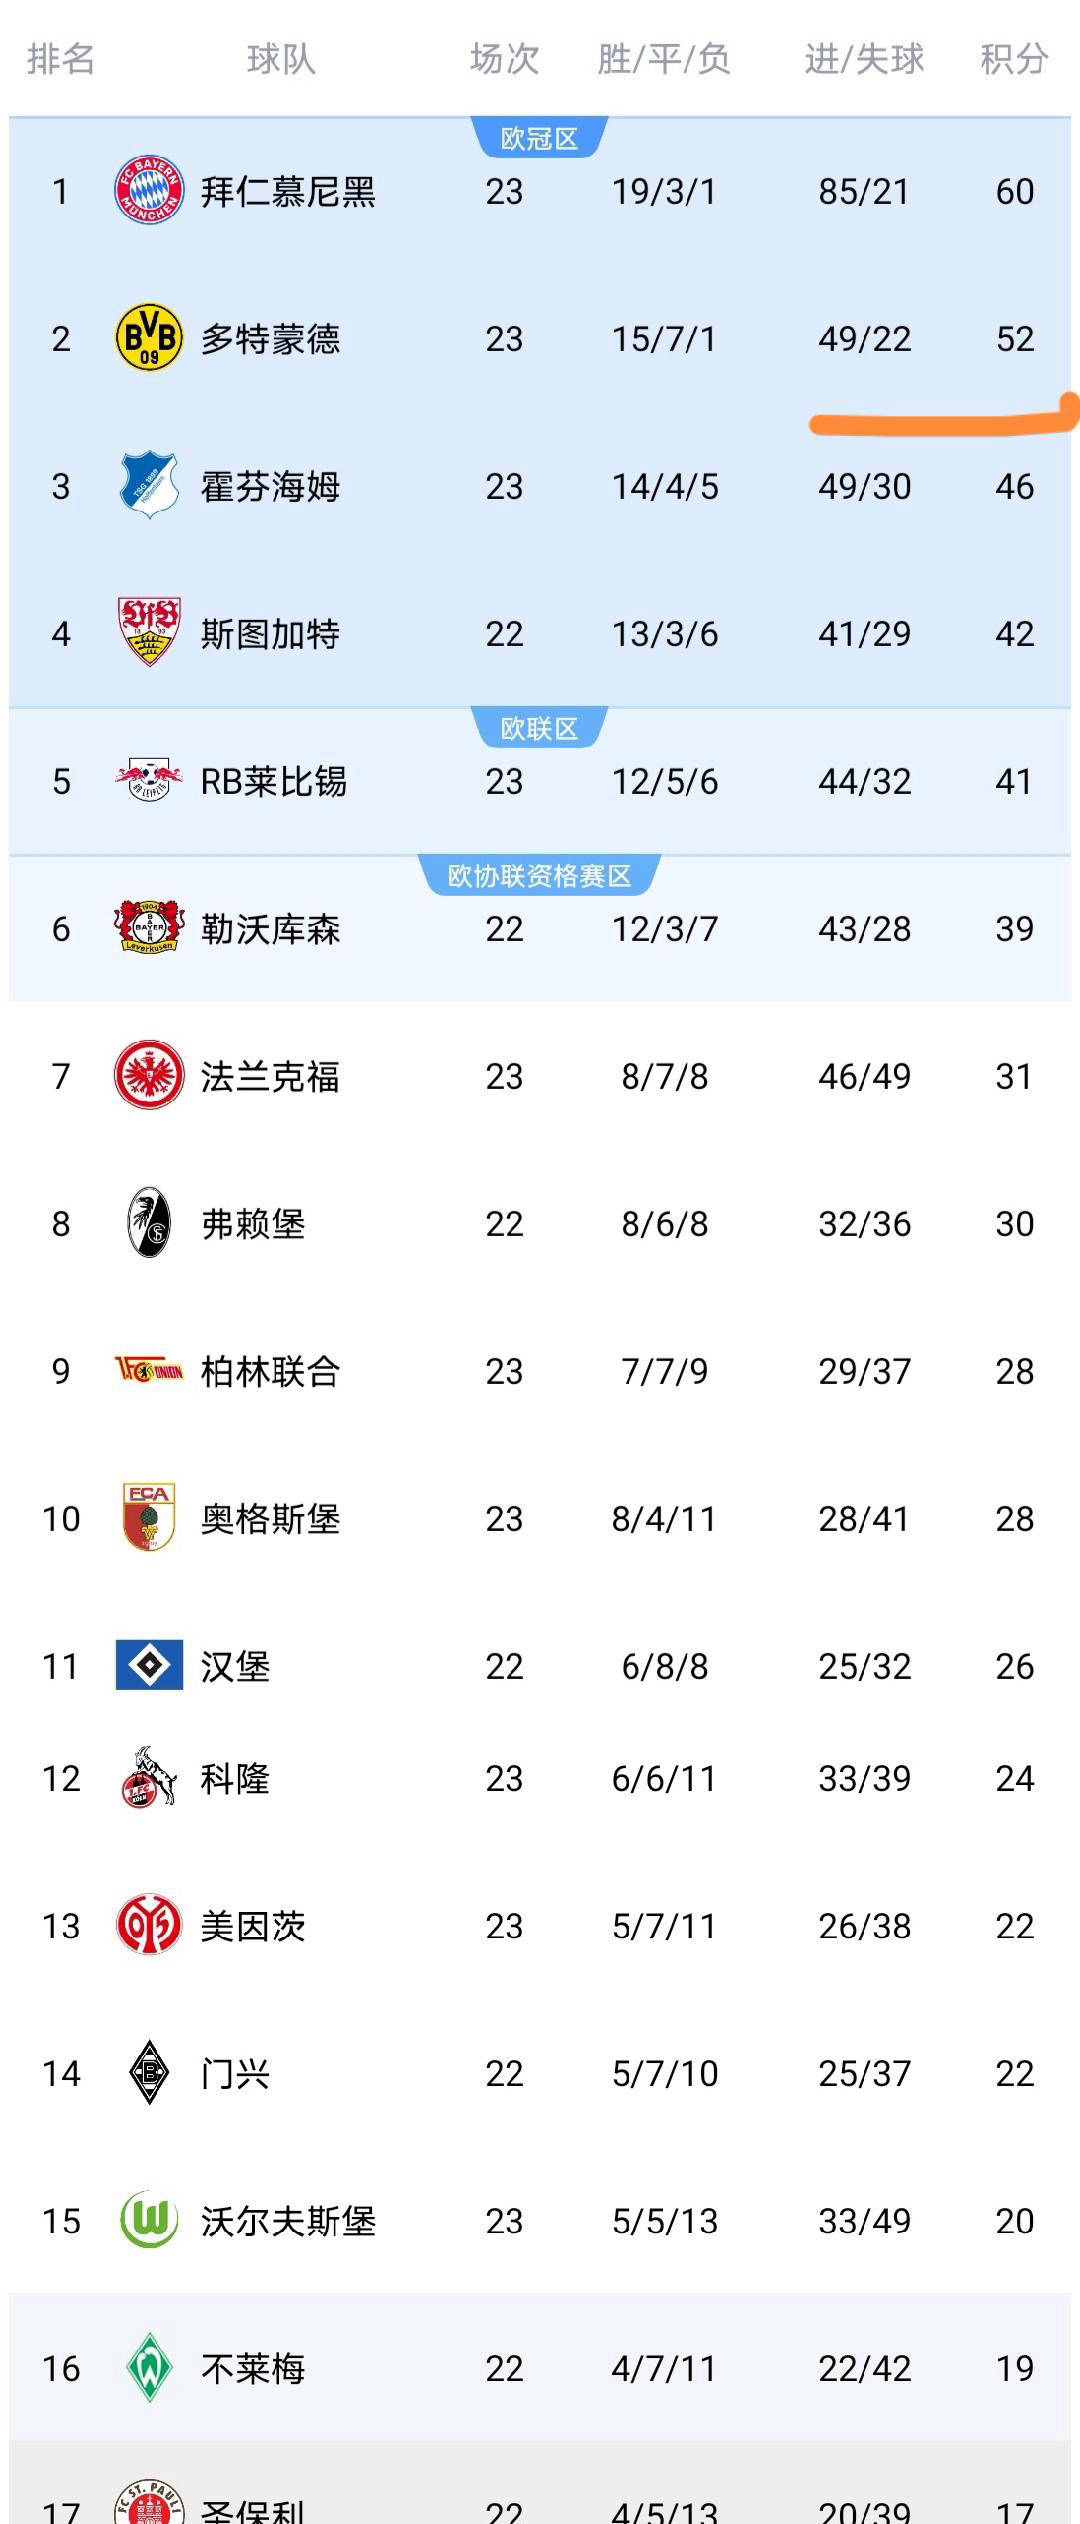Select the Eintracht Frankfurt eagle crest
The height and width of the screenshot is (2524, 1080).
pos(149,1075)
